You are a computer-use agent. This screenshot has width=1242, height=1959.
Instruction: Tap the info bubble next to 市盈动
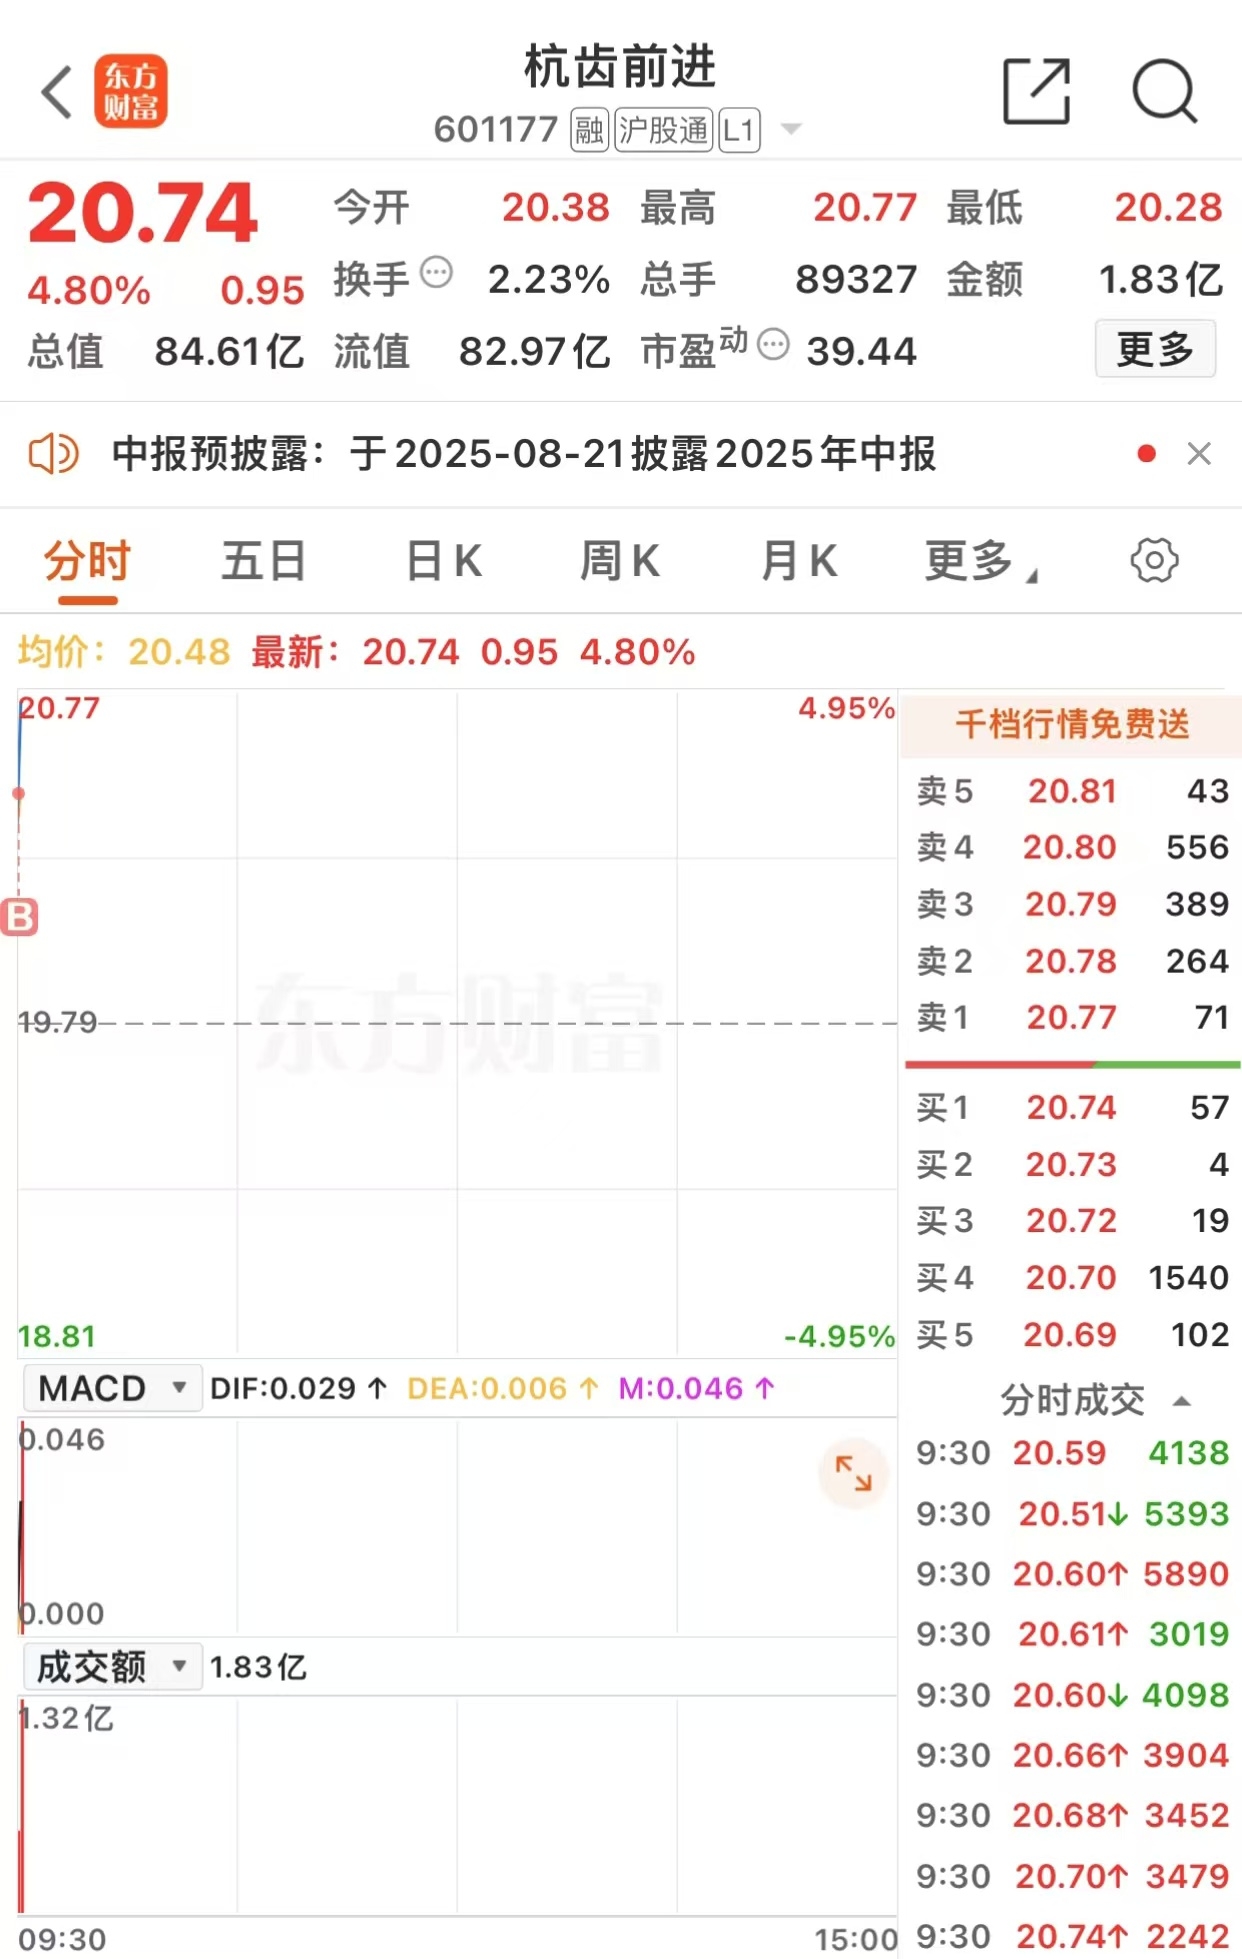click(x=773, y=345)
